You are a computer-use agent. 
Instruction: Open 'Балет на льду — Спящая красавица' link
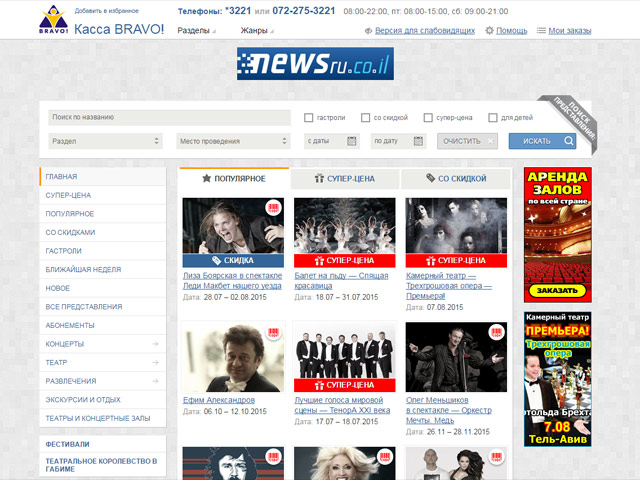click(x=341, y=281)
